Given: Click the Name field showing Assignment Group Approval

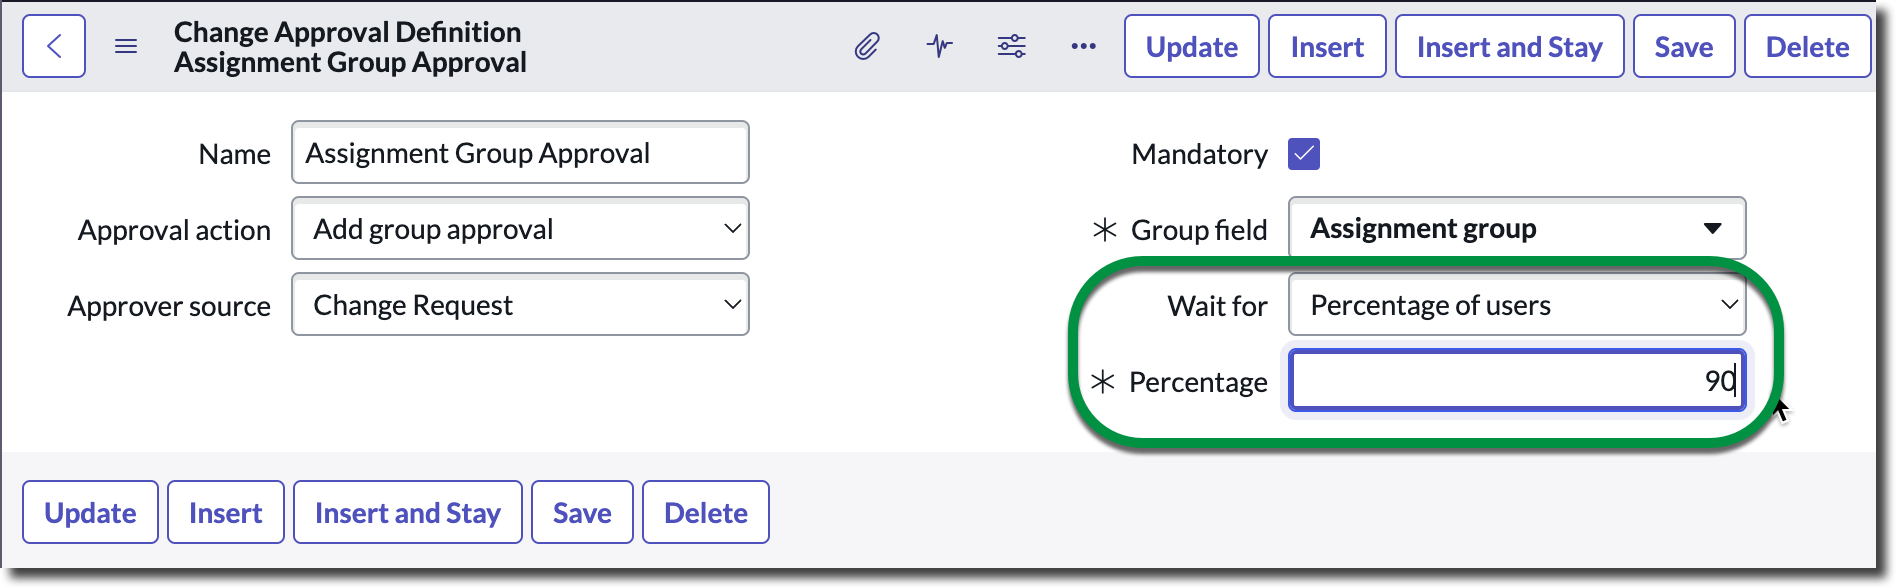Looking at the screenshot, I should [x=519, y=152].
